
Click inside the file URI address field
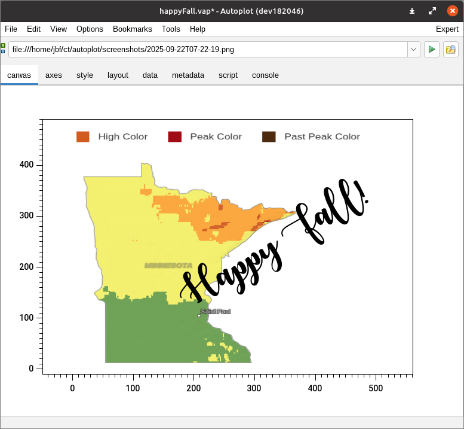tap(208, 49)
